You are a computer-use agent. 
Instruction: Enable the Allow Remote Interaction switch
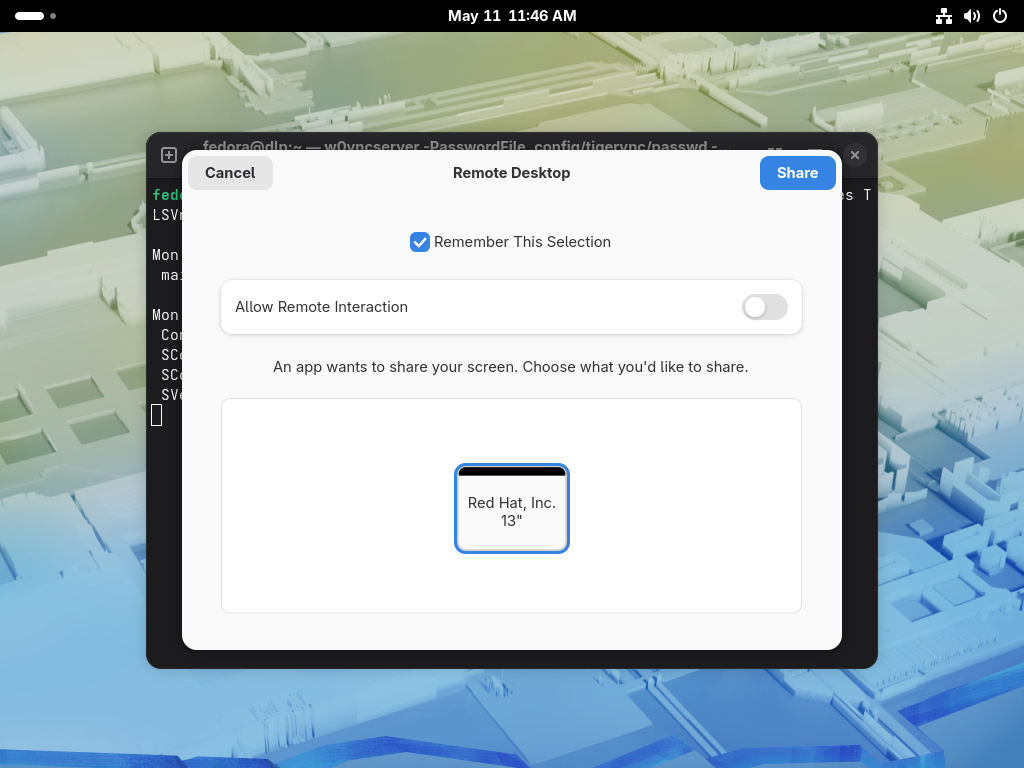pyautogui.click(x=765, y=307)
